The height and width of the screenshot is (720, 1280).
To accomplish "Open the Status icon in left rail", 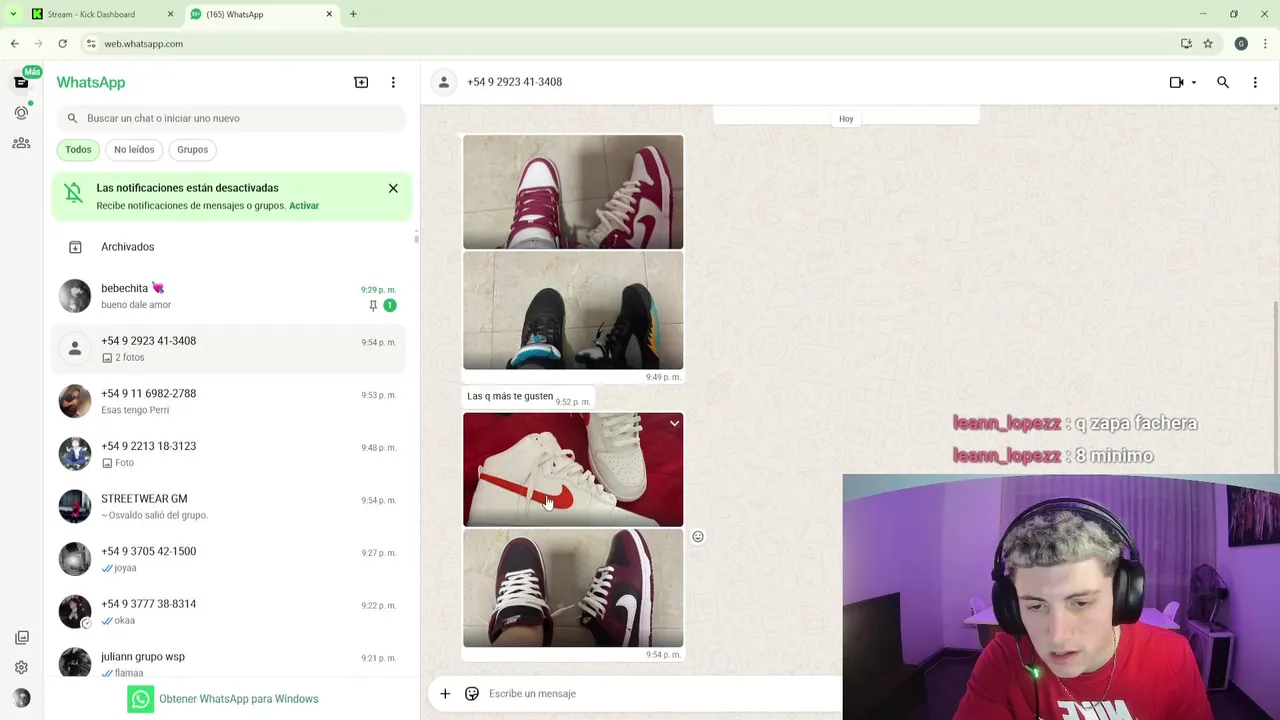I will [21, 113].
